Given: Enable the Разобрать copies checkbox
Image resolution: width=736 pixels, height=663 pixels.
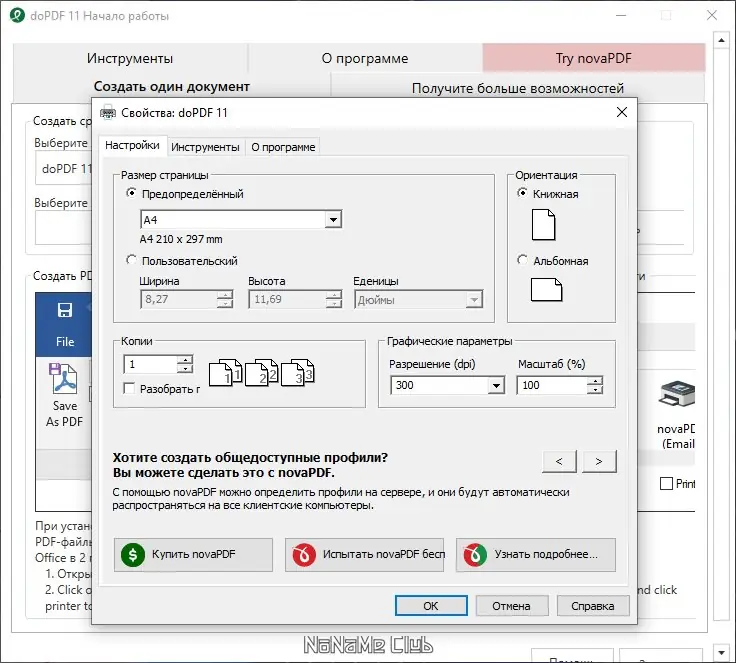Looking at the screenshot, I should tap(129, 388).
